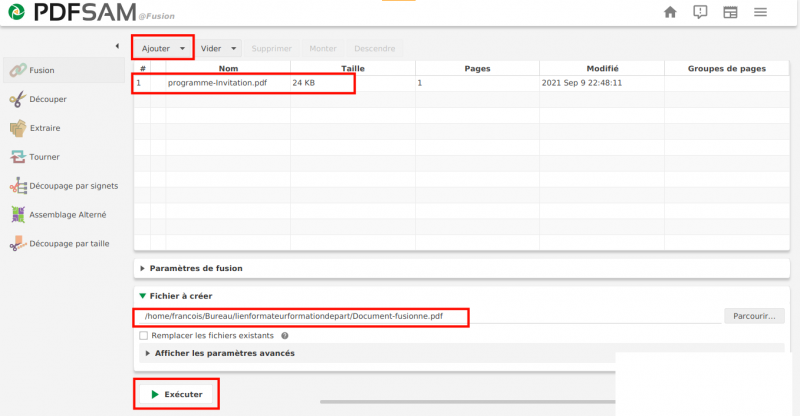The height and width of the screenshot is (416, 800).
Task: Open the hamburger menu
Action: point(760,12)
